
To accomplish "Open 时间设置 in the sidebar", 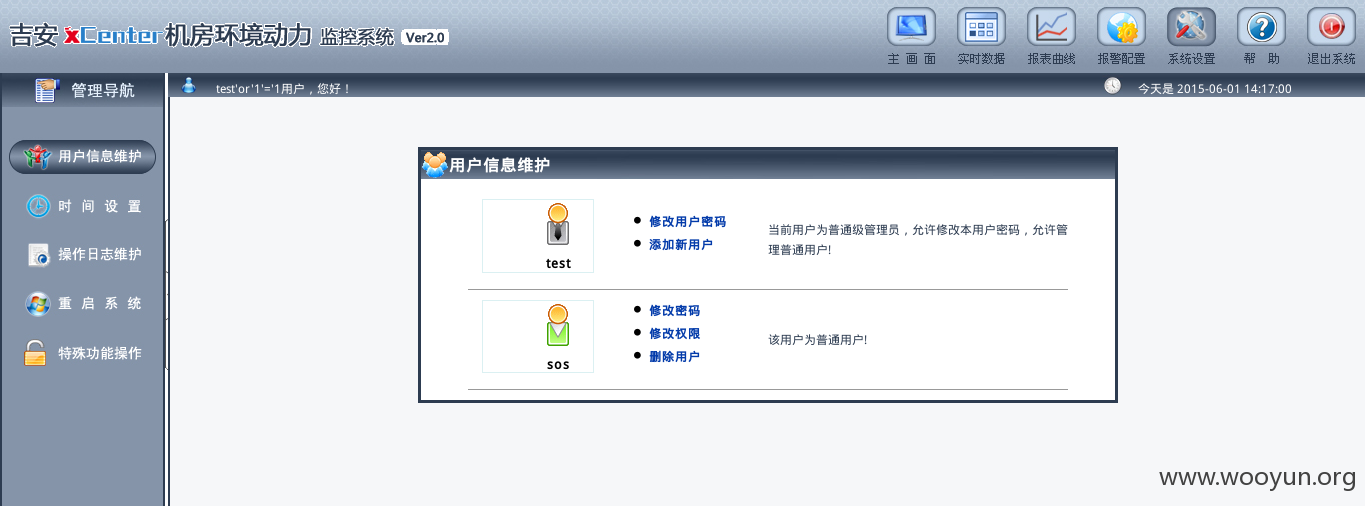I will point(83,206).
